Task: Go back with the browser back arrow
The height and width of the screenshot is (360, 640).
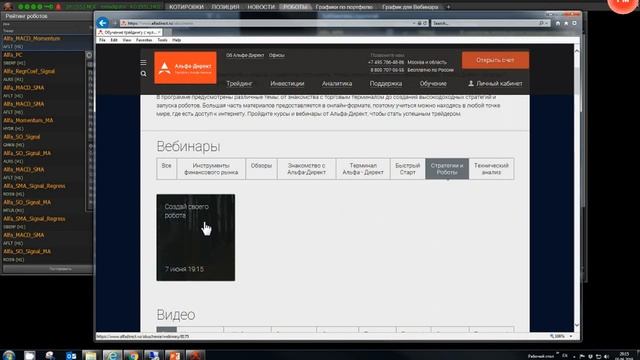Action: (103, 23)
